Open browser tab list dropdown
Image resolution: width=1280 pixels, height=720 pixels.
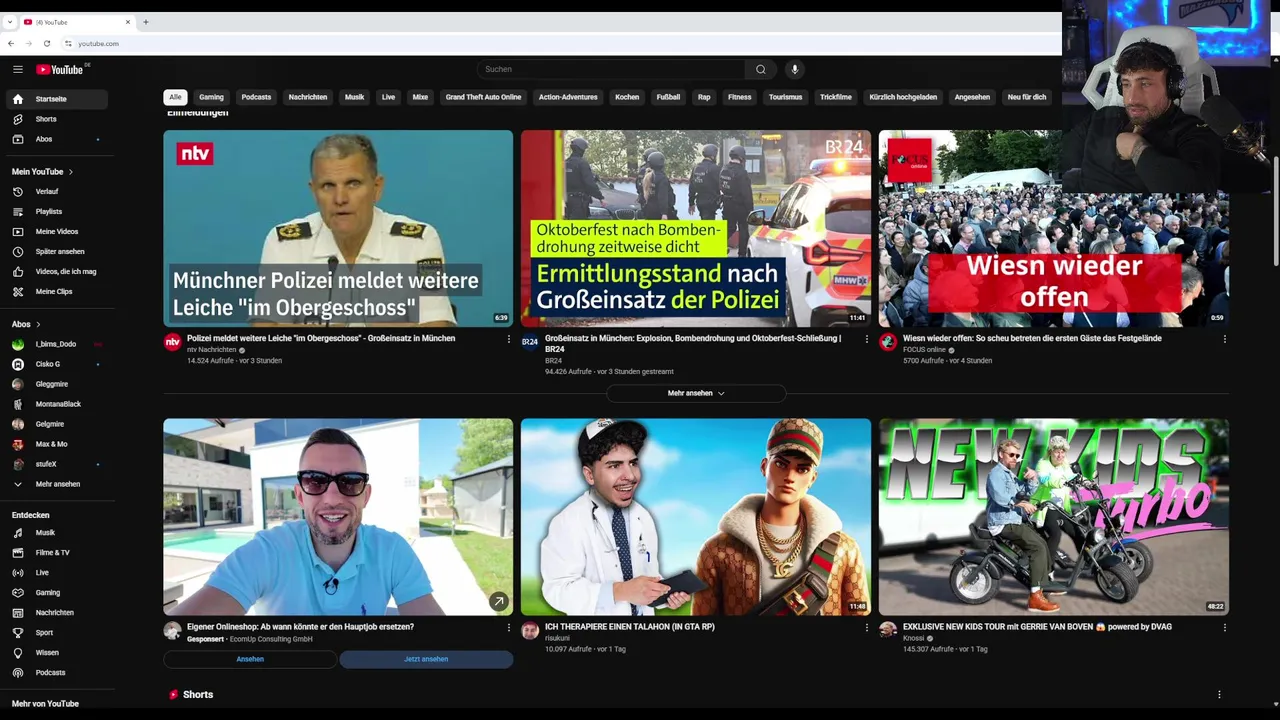point(10,22)
